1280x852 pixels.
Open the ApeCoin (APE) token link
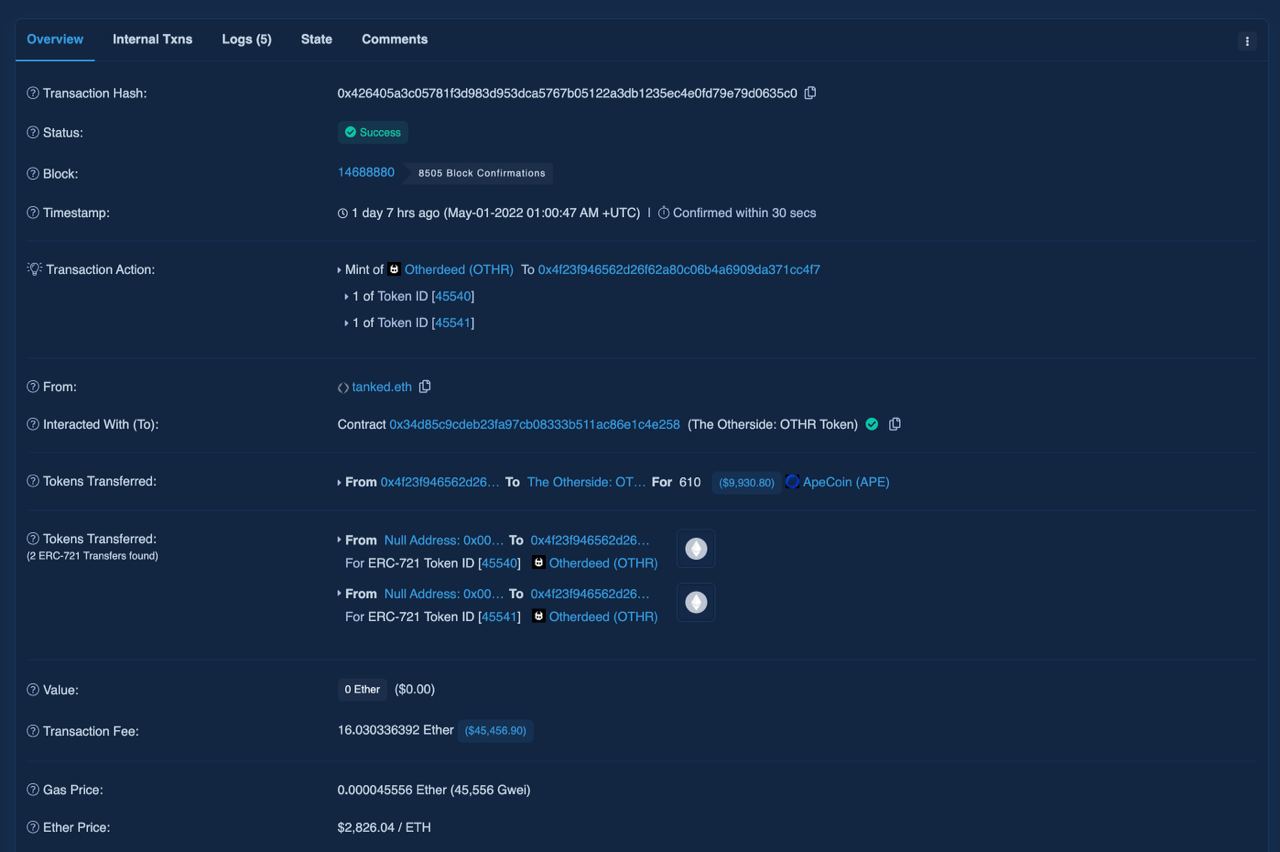846,482
